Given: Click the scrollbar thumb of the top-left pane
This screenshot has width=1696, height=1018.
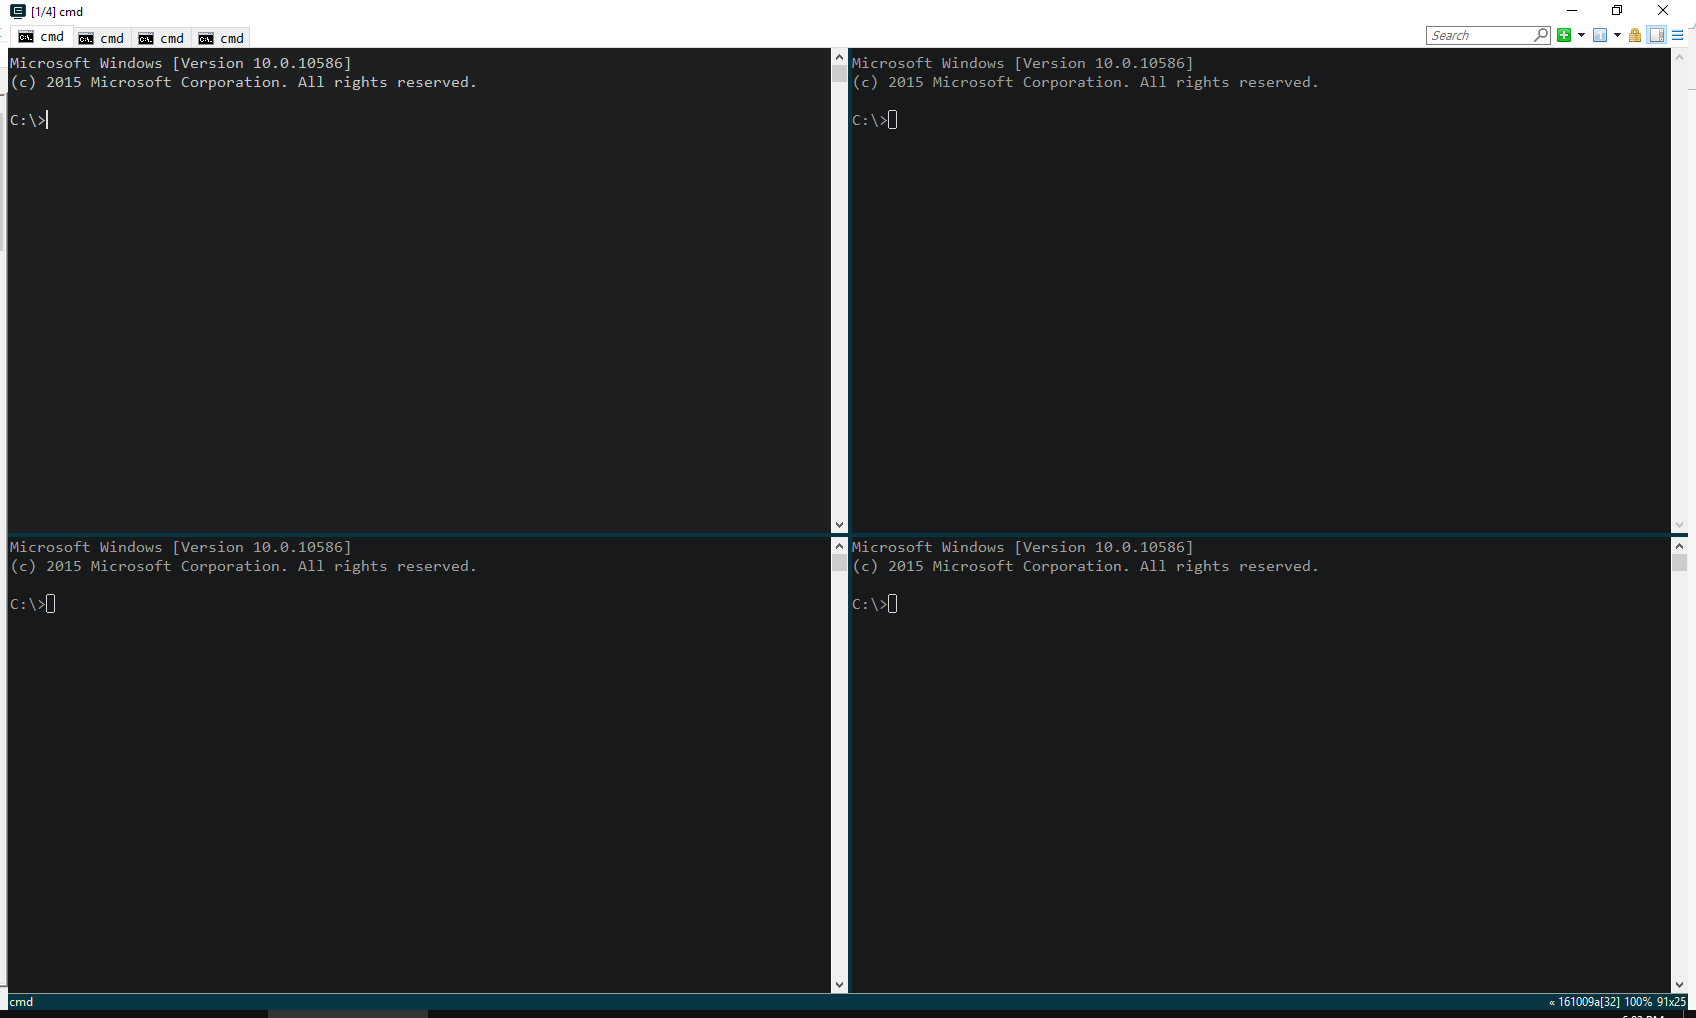Looking at the screenshot, I should pos(839,74).
